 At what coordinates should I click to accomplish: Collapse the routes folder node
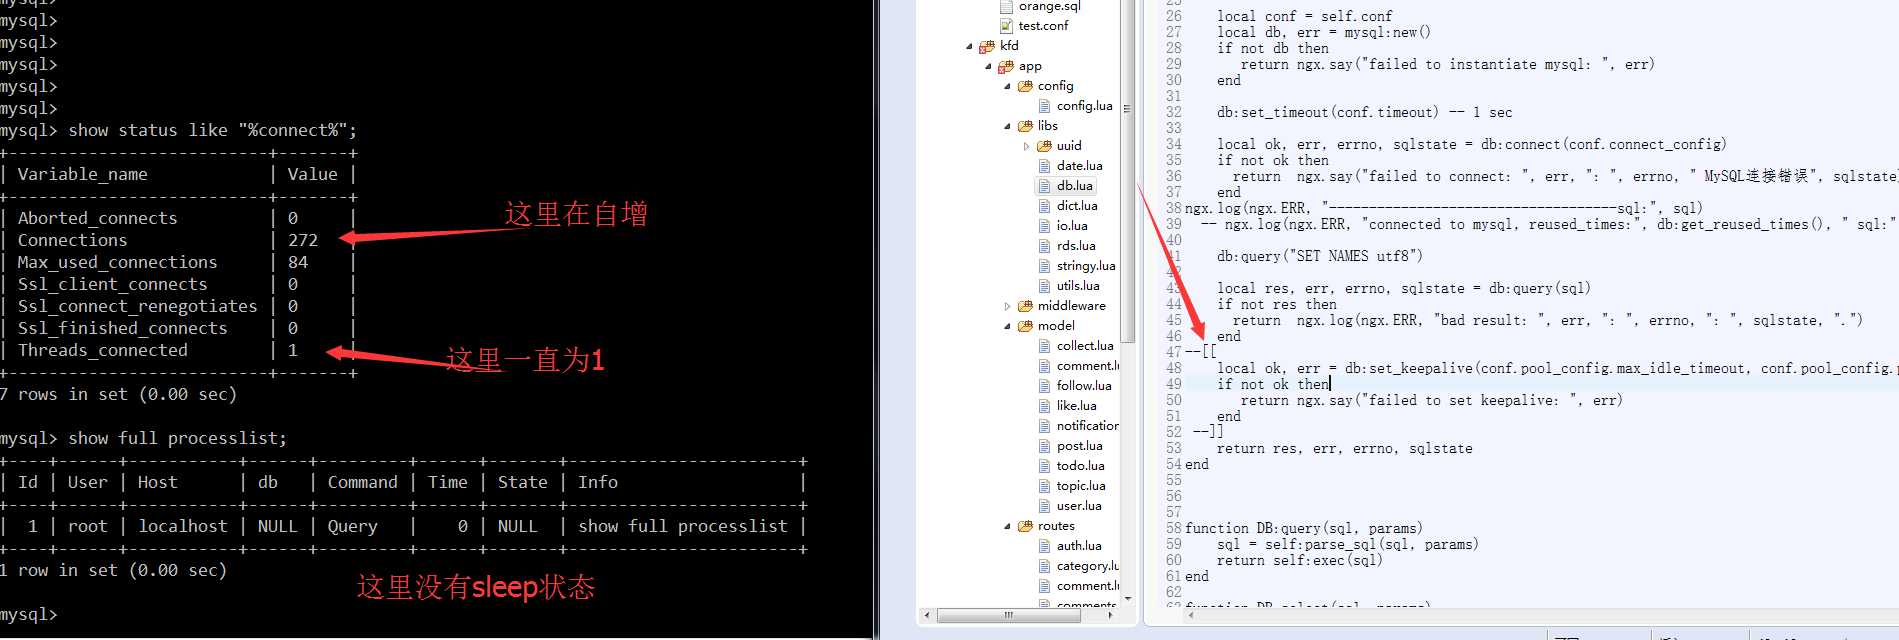[x=1007, y=526]
